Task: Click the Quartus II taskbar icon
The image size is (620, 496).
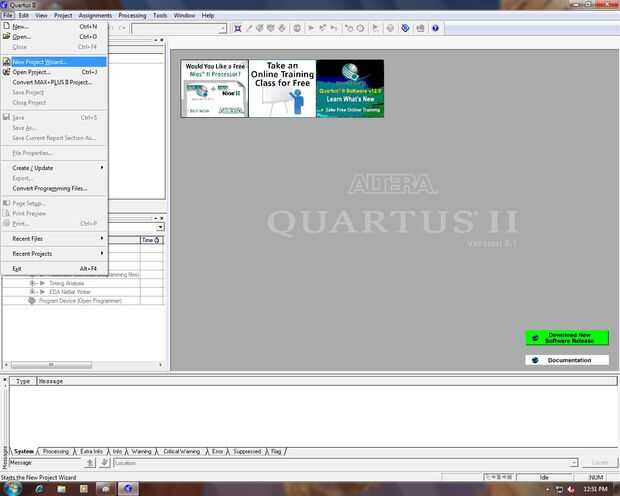Action: pyautogui.click(x=128, y=489)
